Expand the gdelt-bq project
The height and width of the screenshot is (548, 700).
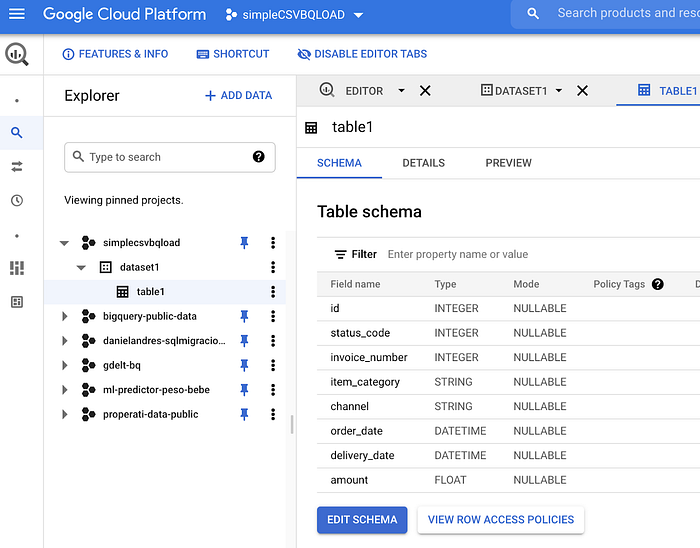pyautogui.click(x=65, y=365)
